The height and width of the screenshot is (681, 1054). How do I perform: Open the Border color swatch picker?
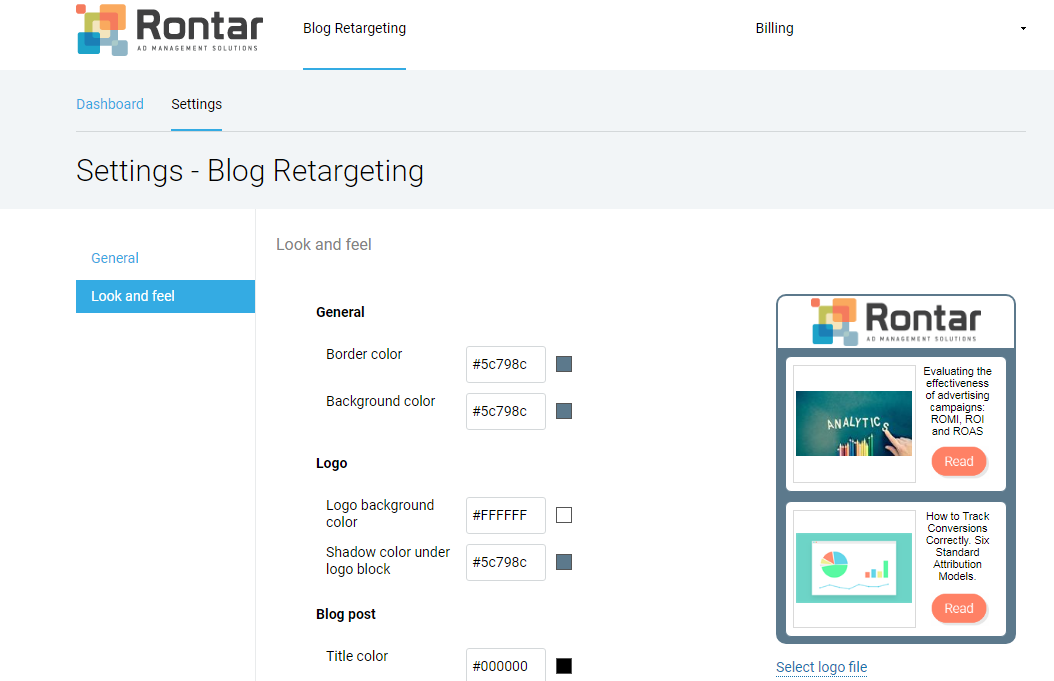(x=564, y=364)
